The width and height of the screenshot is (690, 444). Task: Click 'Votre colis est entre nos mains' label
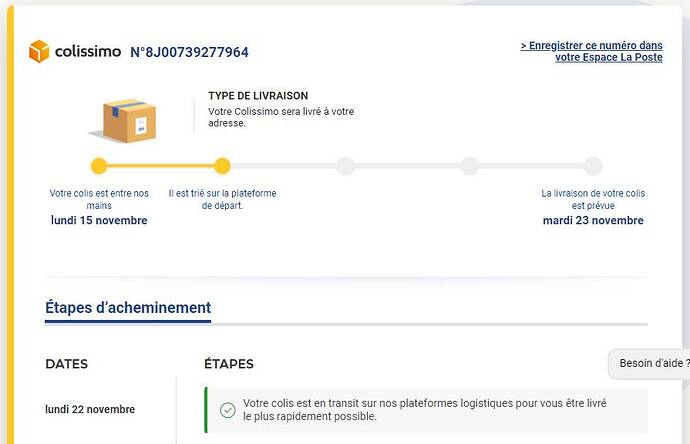[99, 199]
